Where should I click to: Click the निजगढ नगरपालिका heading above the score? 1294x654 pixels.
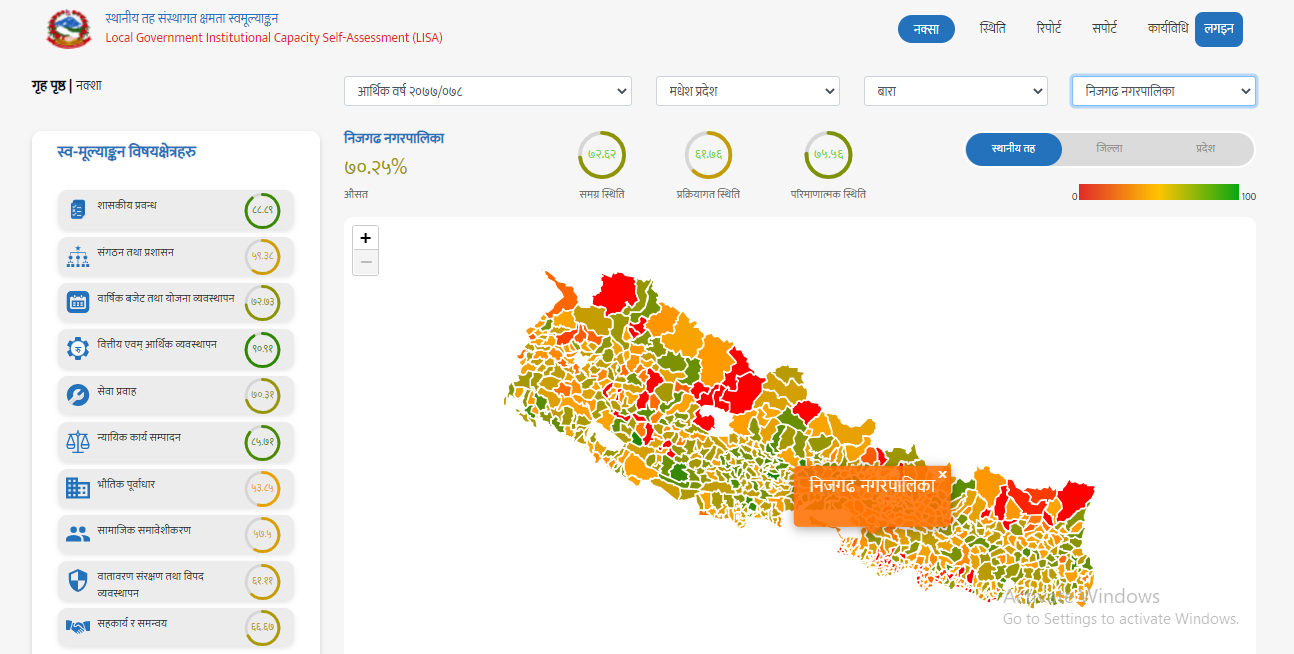[x=393, y=137]
